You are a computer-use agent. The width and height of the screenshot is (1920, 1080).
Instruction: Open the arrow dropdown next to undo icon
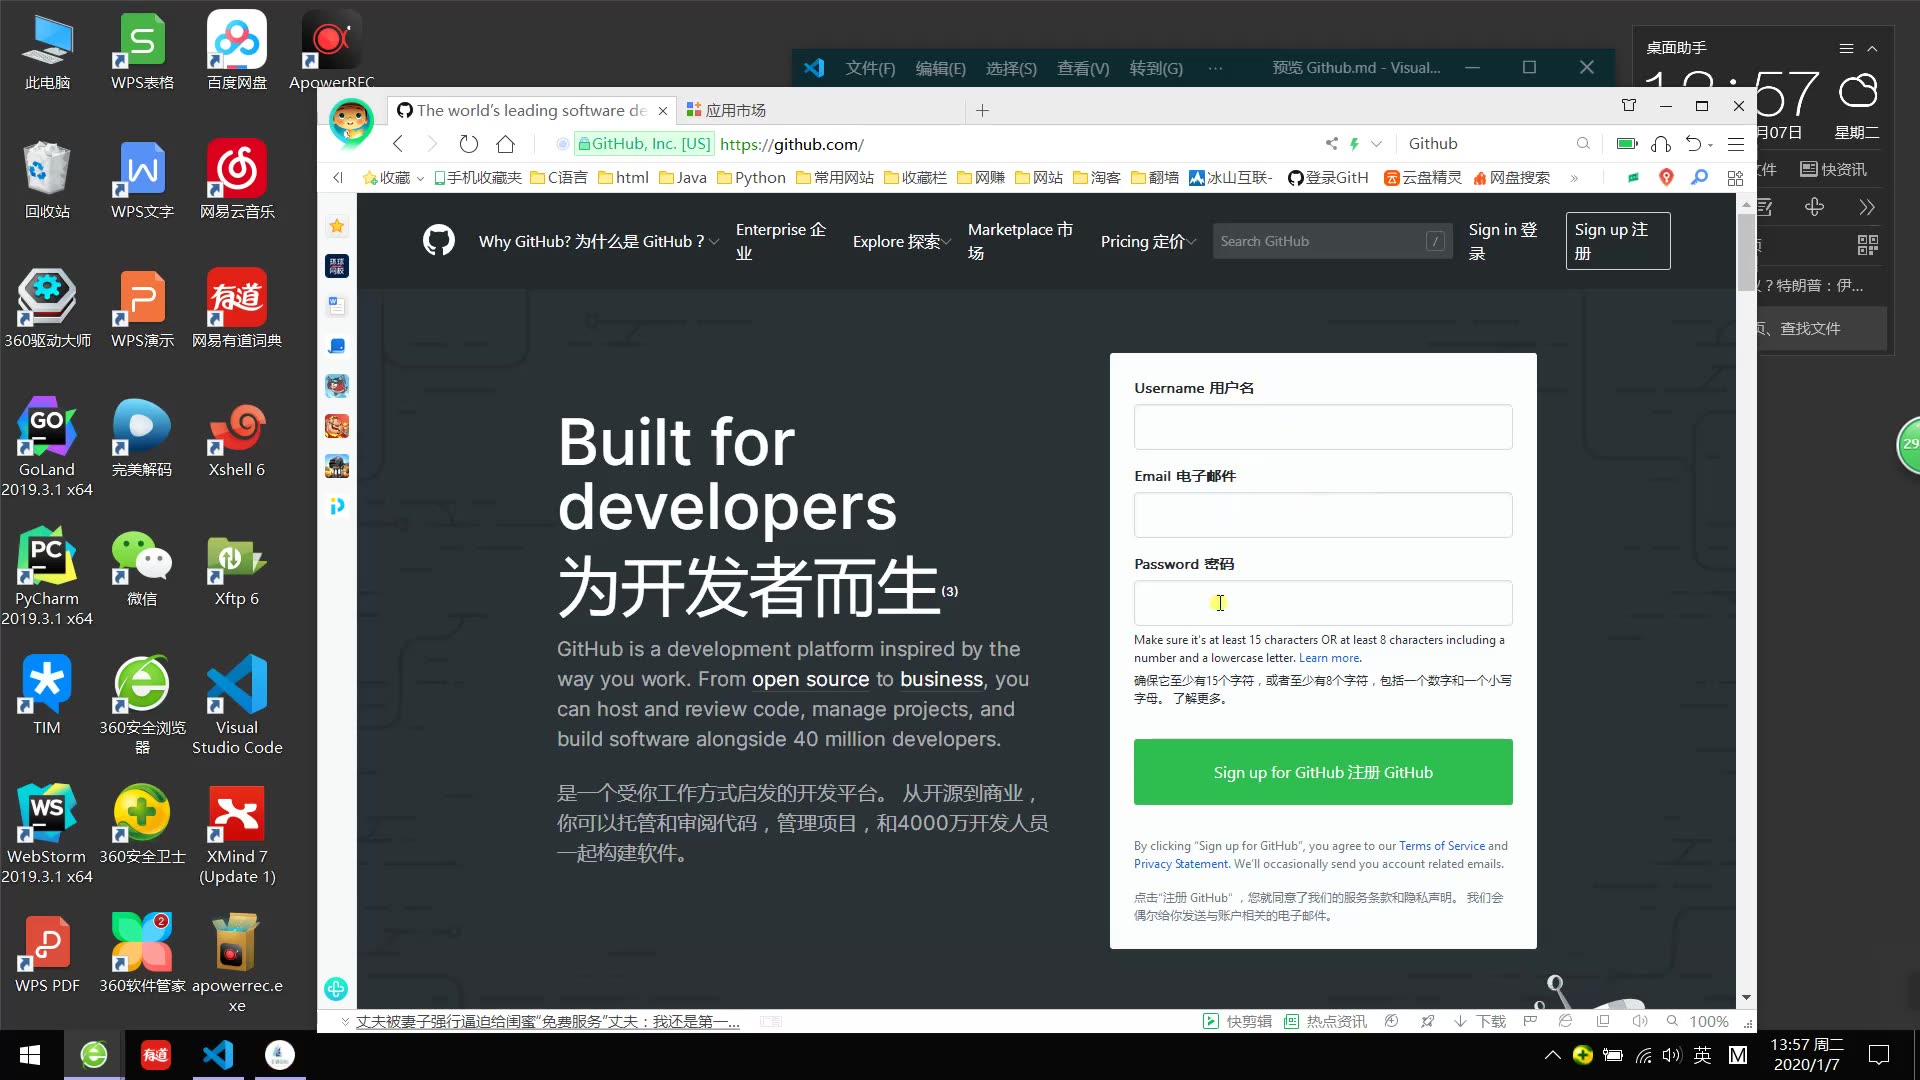(1712, 146)
